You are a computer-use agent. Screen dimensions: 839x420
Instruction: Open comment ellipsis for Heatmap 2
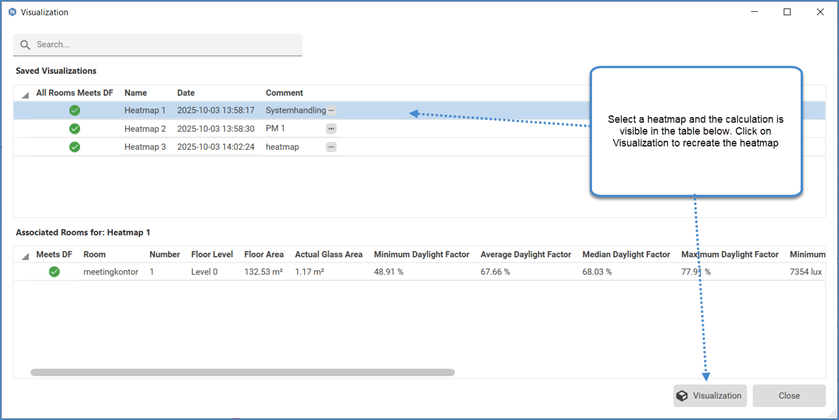331,129
